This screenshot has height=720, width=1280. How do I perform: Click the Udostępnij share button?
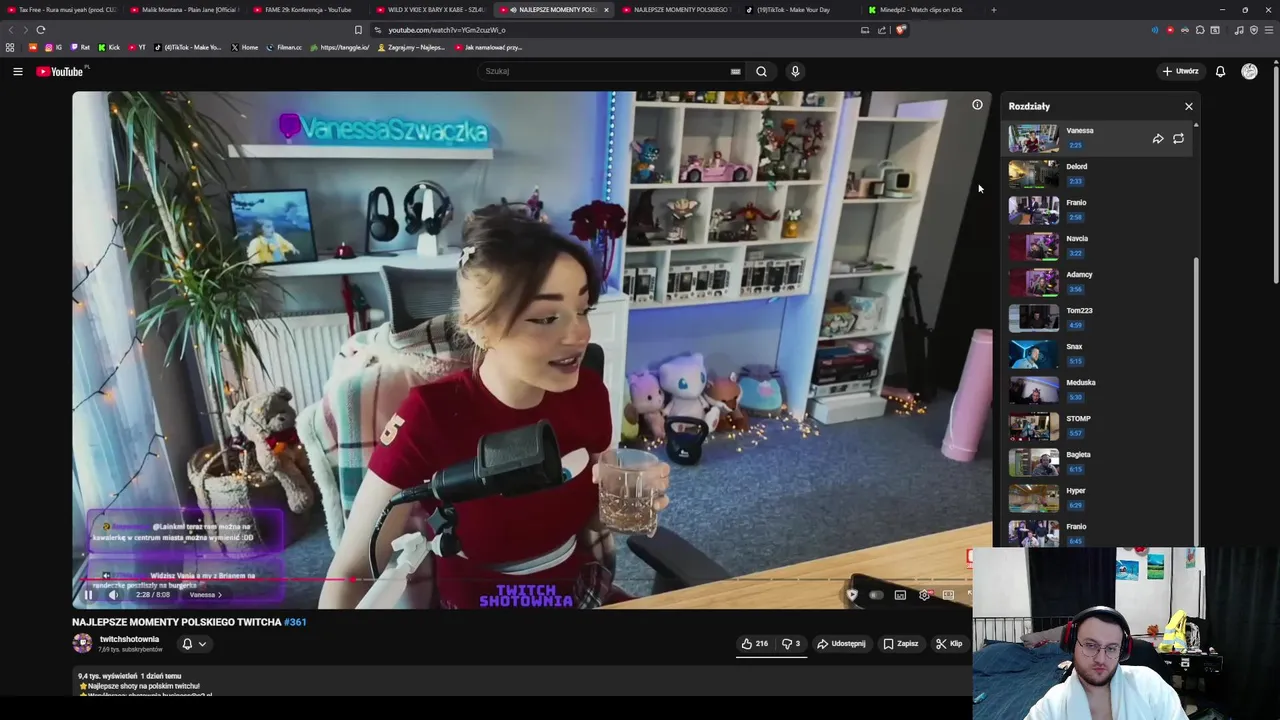[841, 644]
